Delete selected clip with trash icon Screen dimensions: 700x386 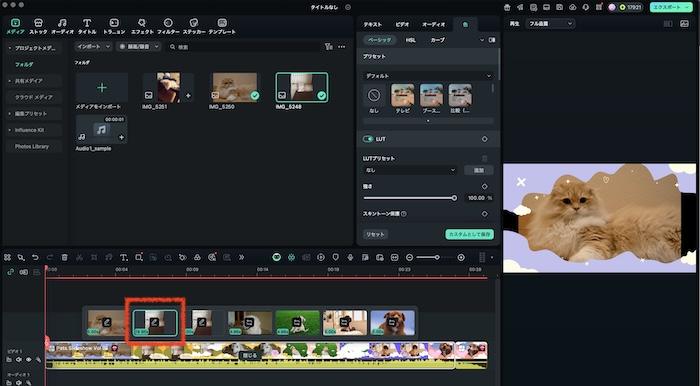(65, 257)
